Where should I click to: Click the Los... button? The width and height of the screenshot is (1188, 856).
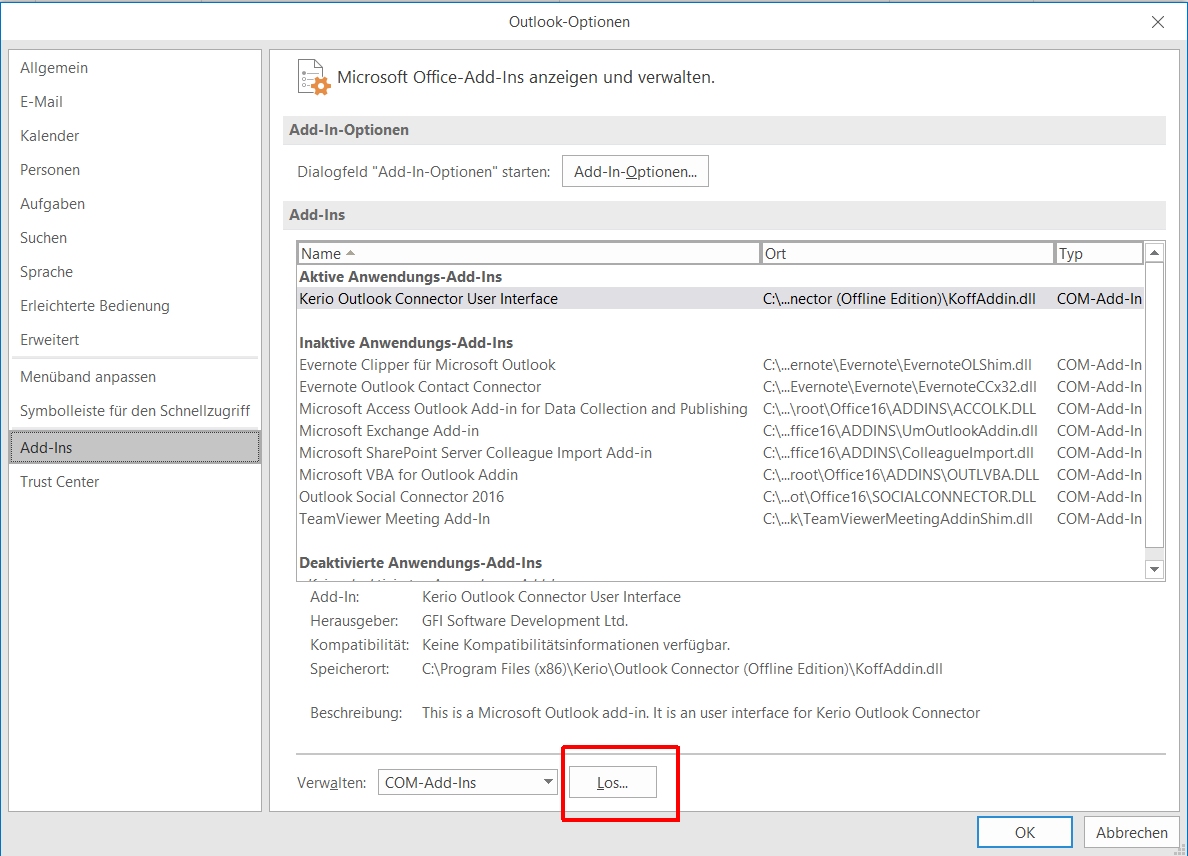point(612,783)
